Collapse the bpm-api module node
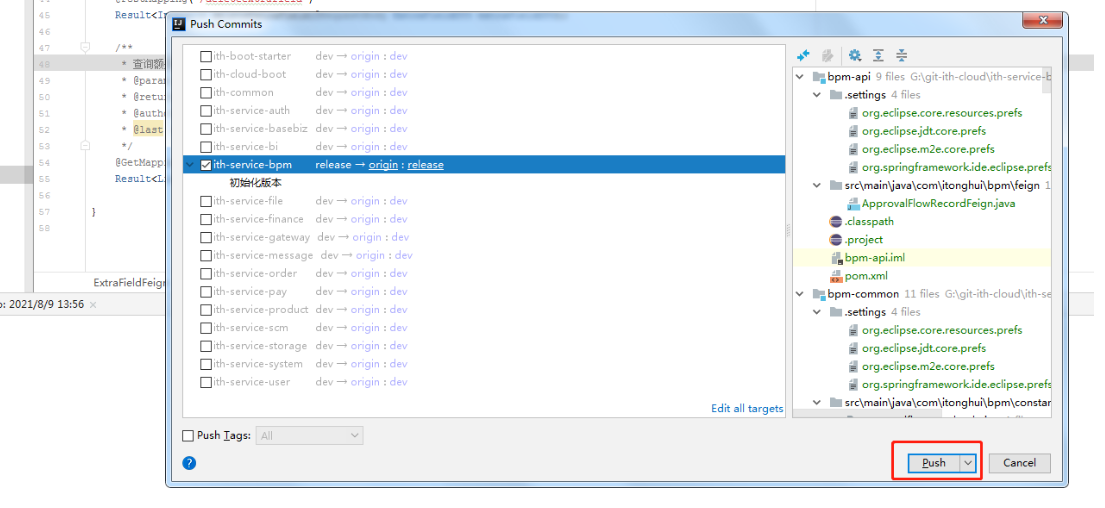1105x508 pixels. [x=800, y=77]
